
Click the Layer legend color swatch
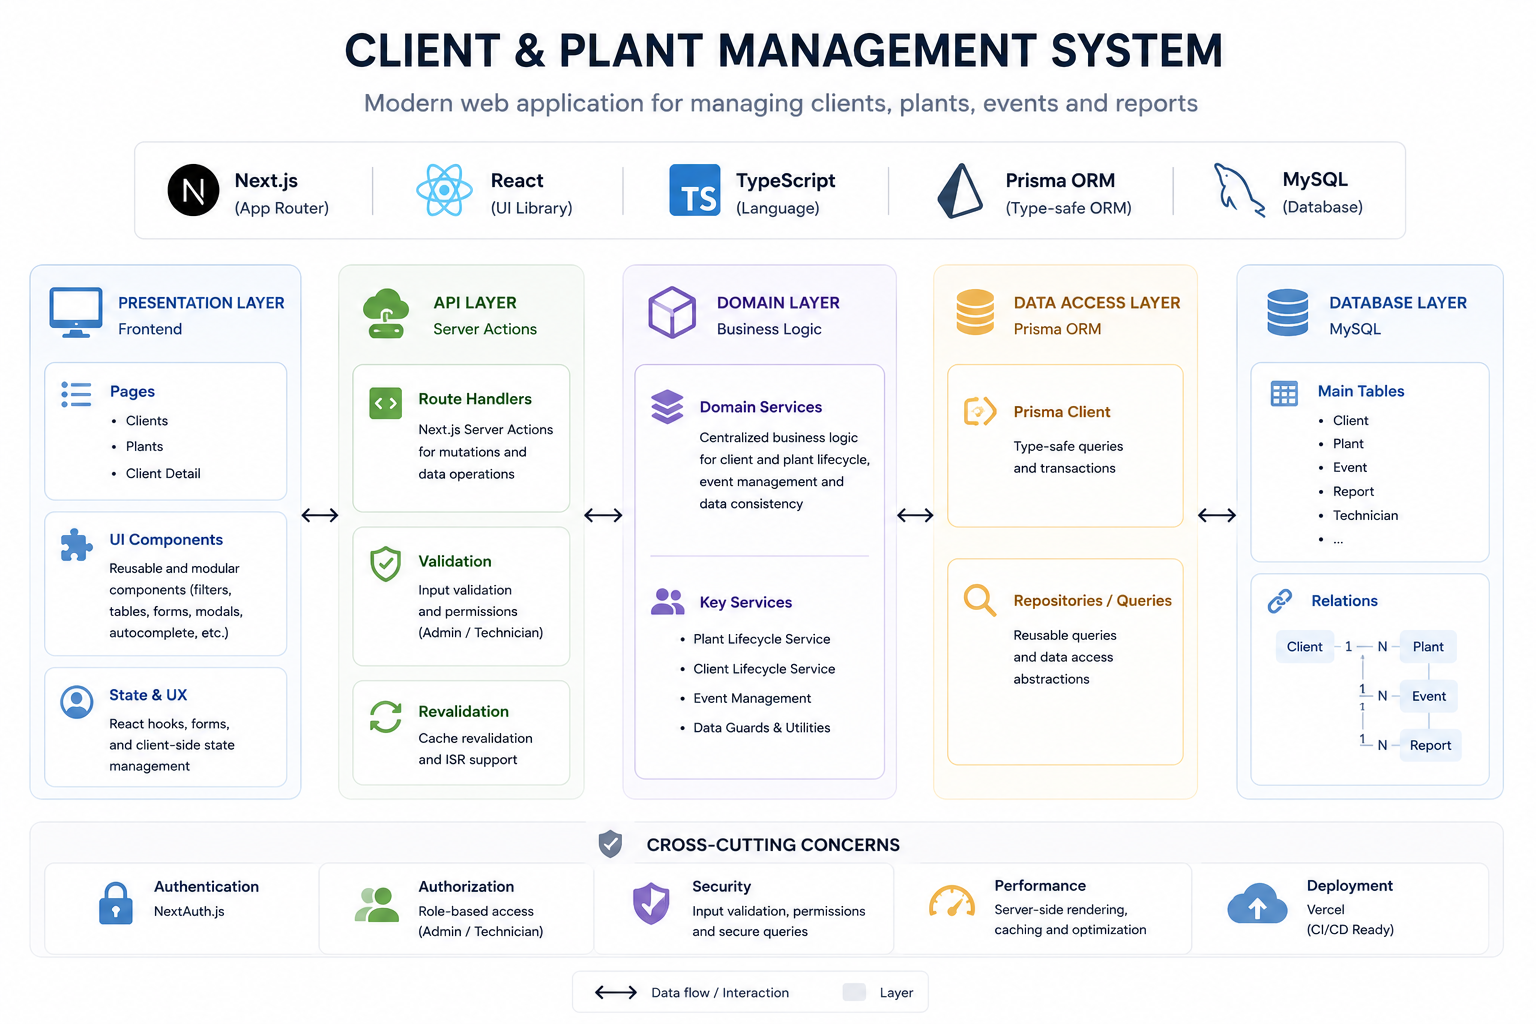(x=854, y=992)
